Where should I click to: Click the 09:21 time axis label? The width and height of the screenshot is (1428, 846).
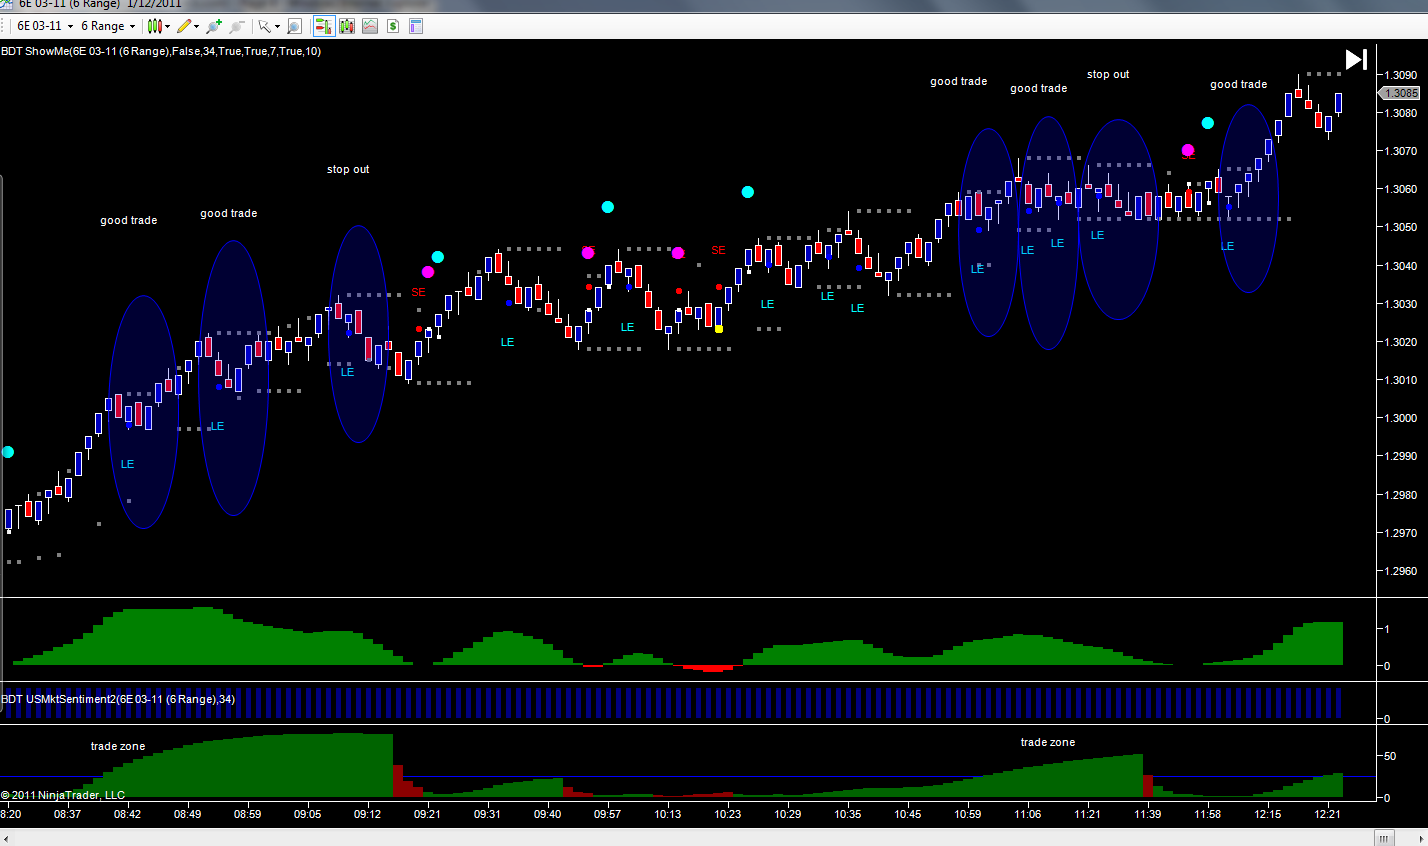click(427, 814)
